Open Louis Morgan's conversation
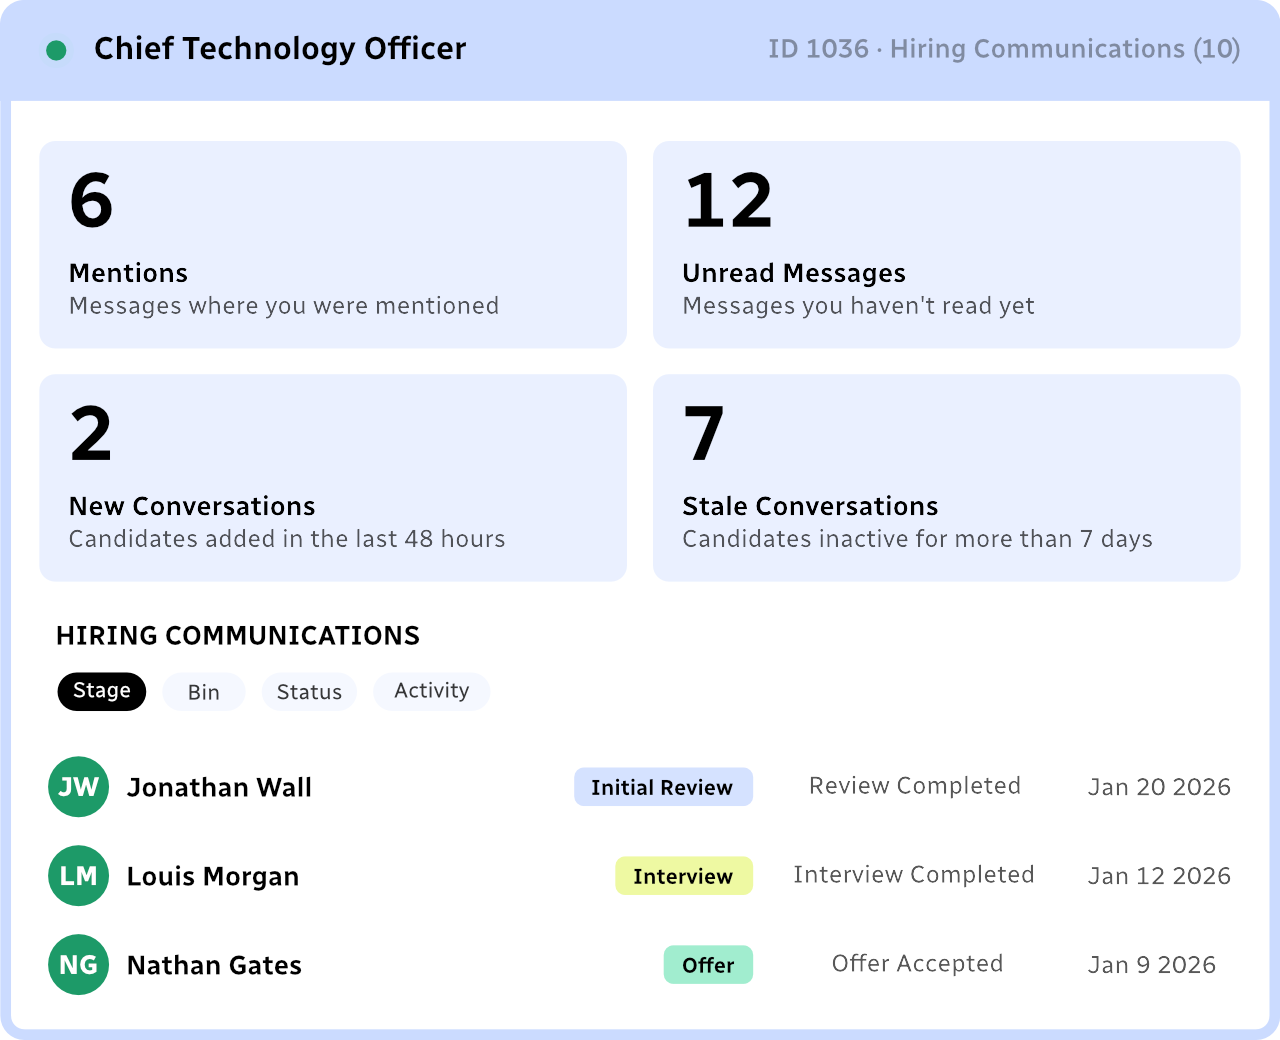This screenshot has width=1280, height=1040. pos(640,876)
